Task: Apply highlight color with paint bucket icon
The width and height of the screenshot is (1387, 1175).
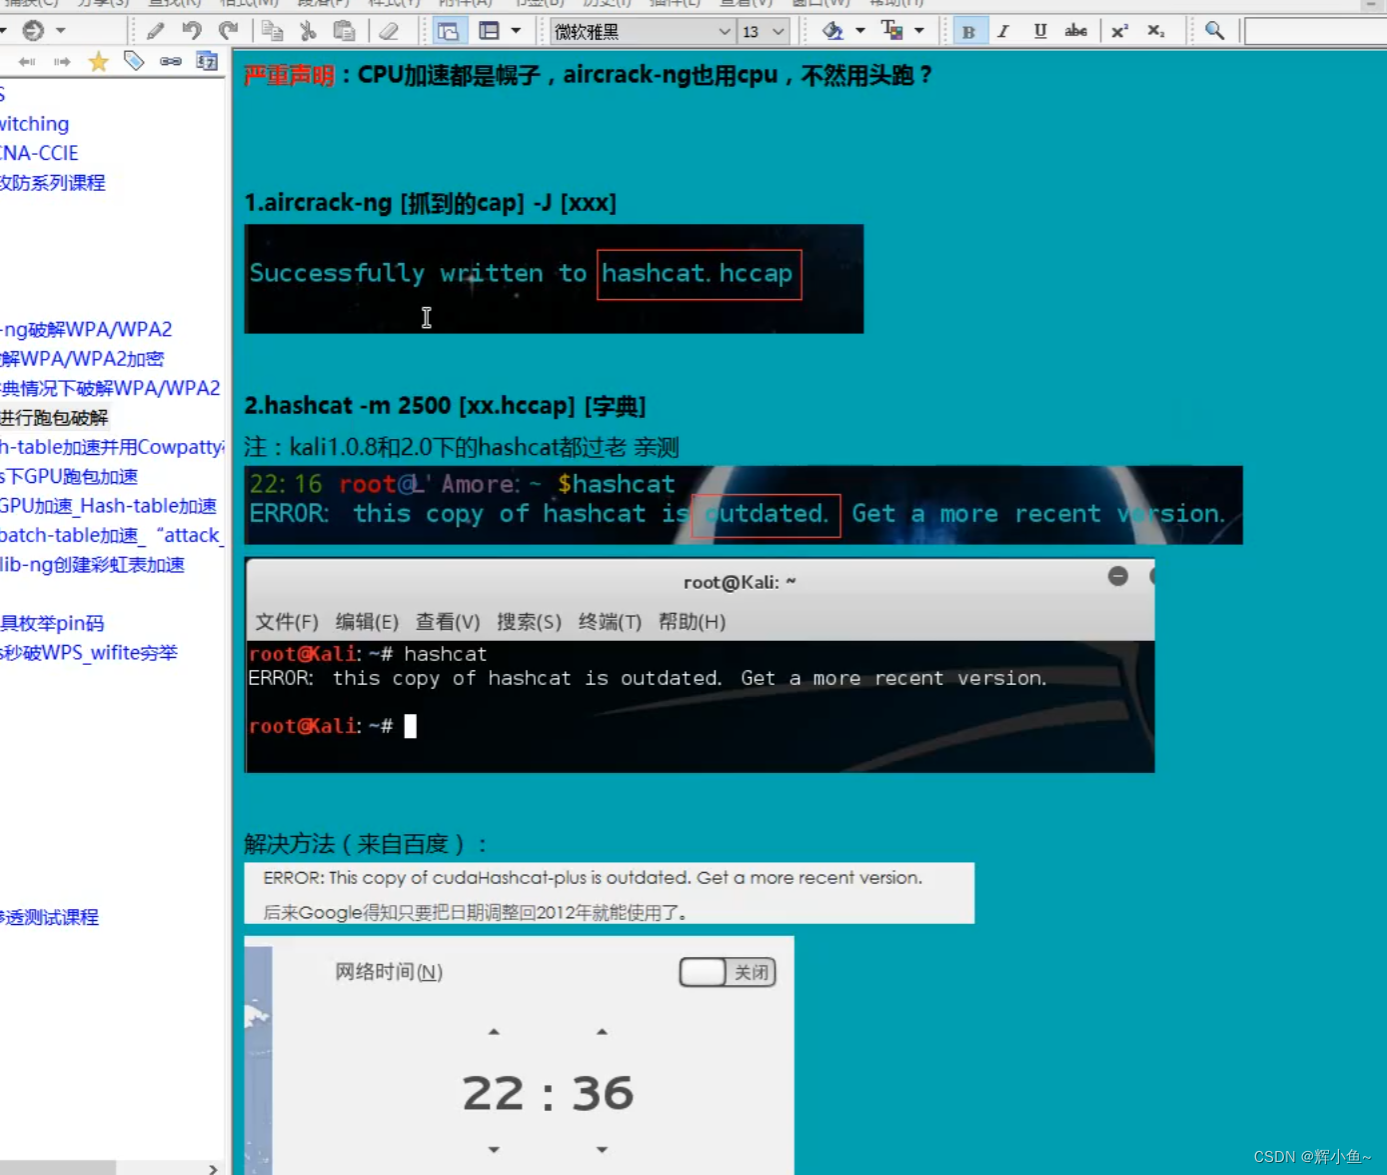Action: (x=832, y=31)
